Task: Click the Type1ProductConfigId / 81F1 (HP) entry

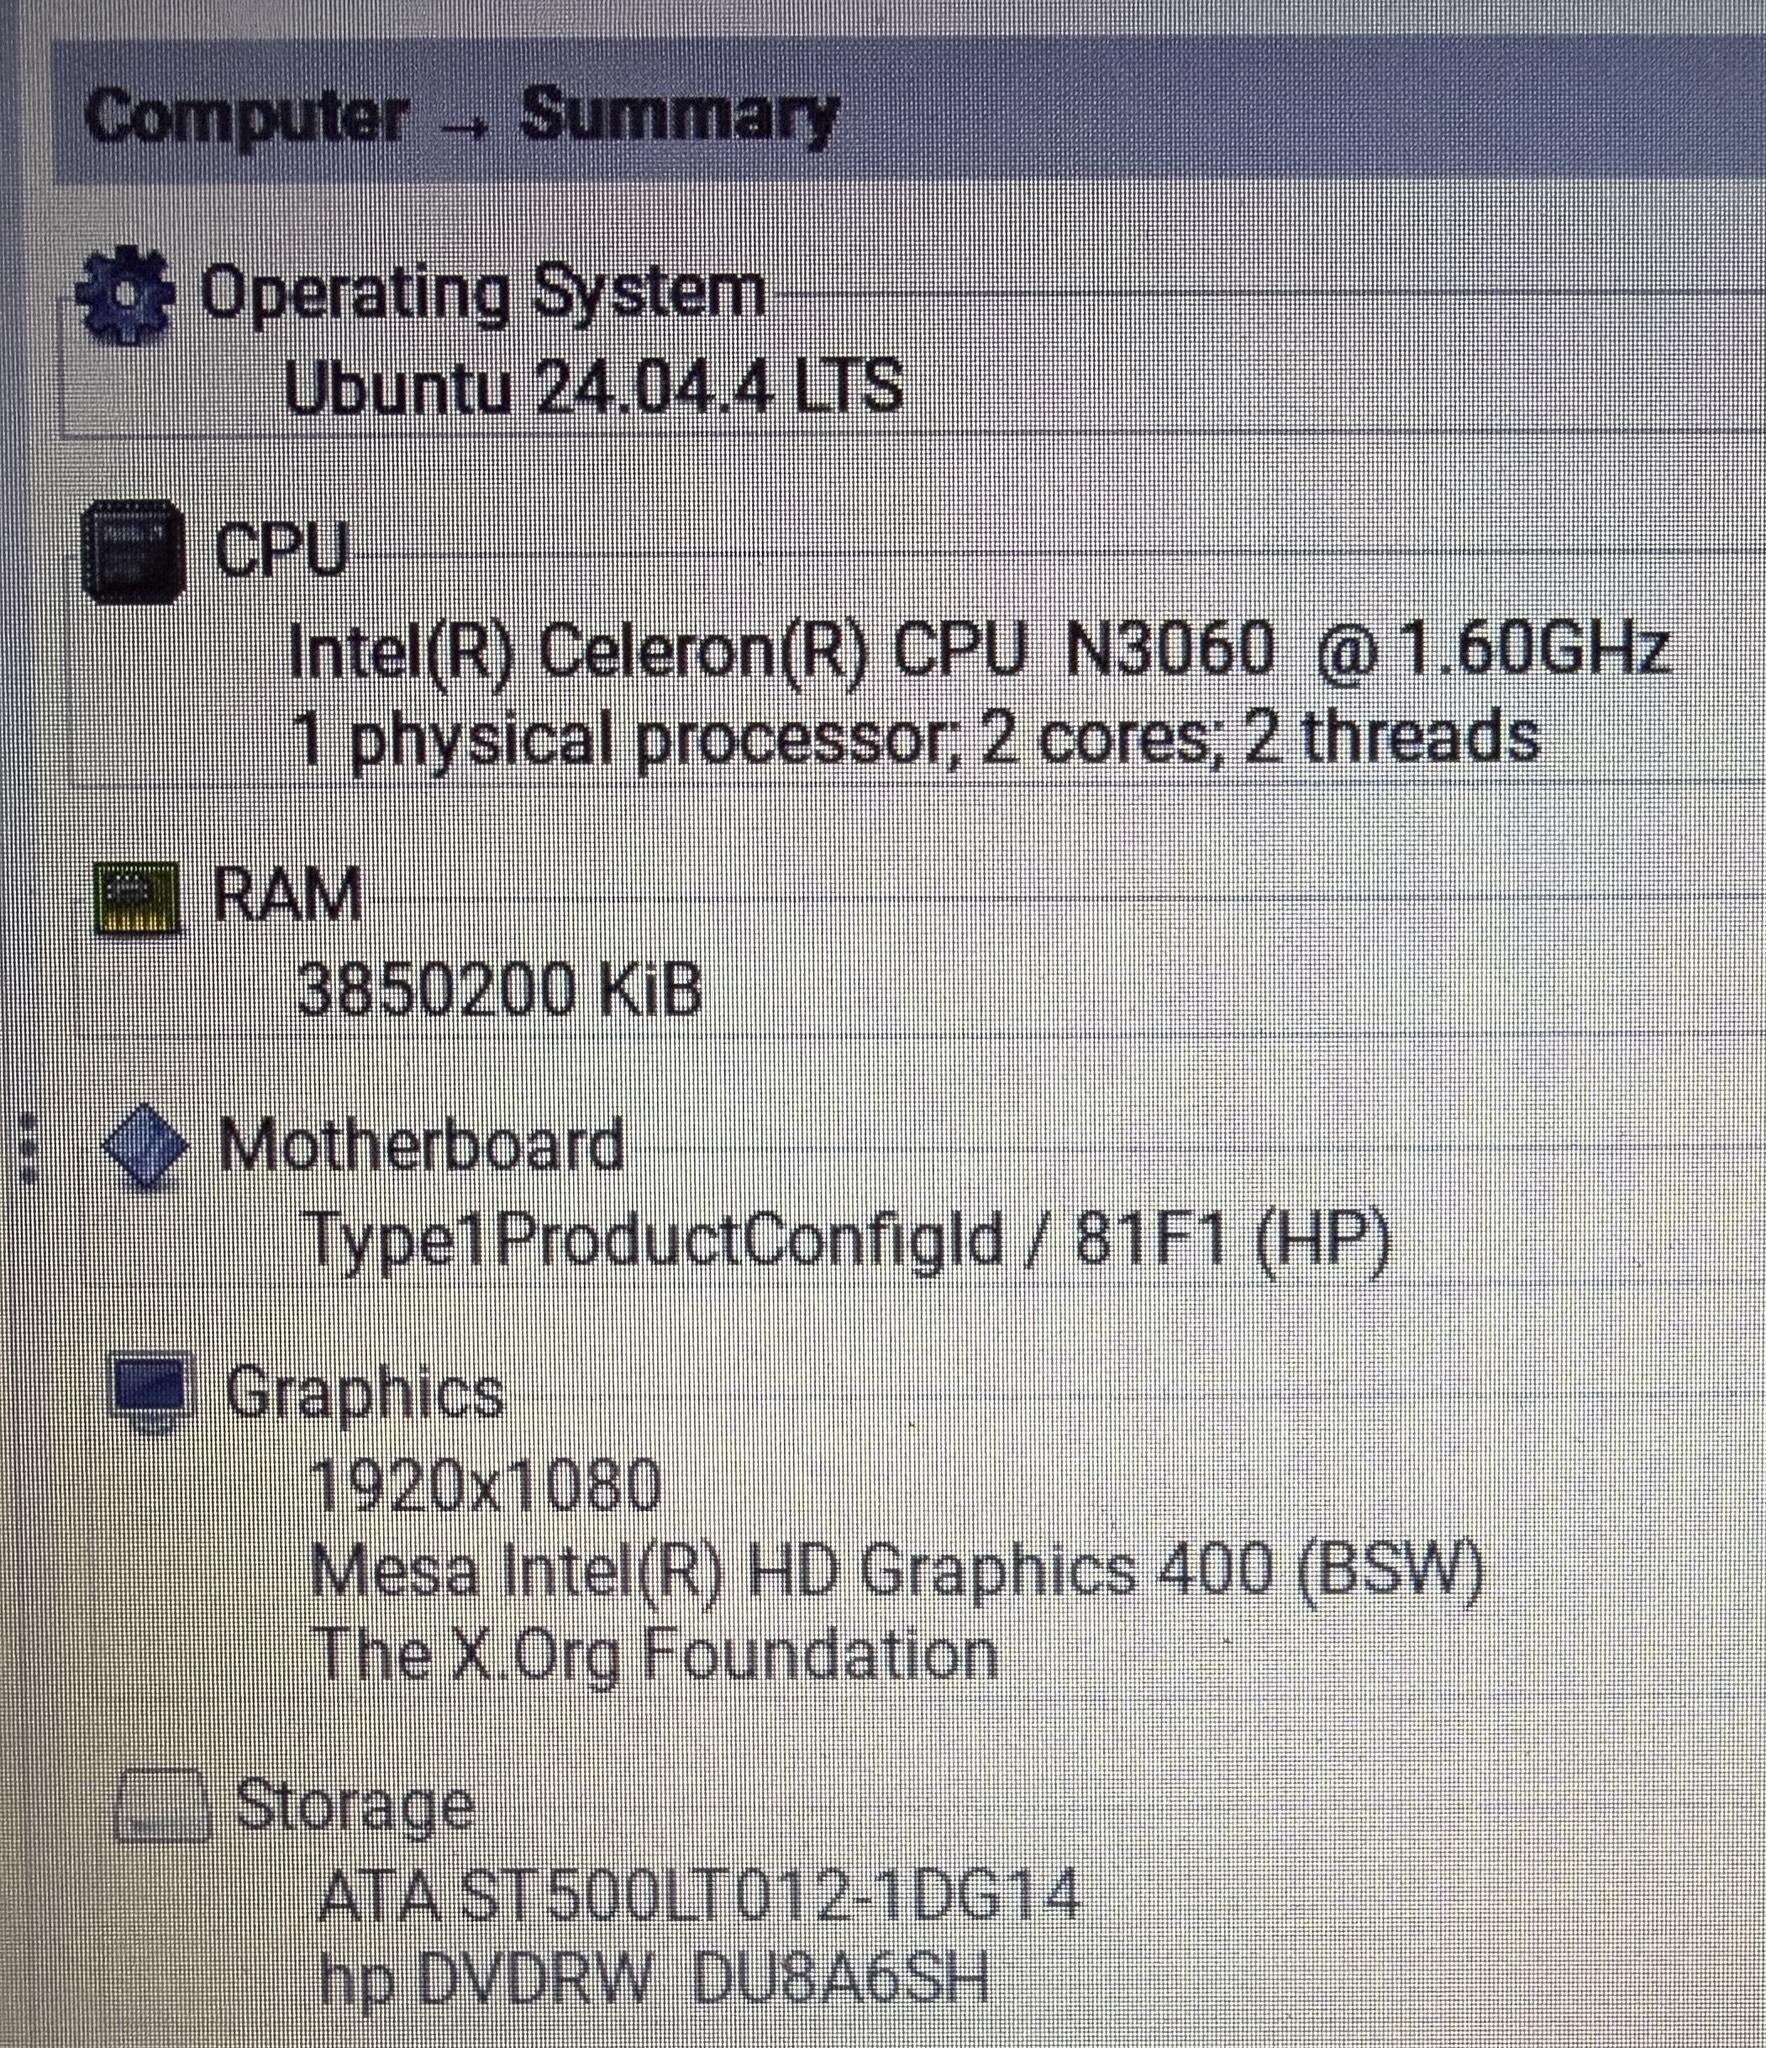Action: pyautogui.click(x=848, y=1238)
